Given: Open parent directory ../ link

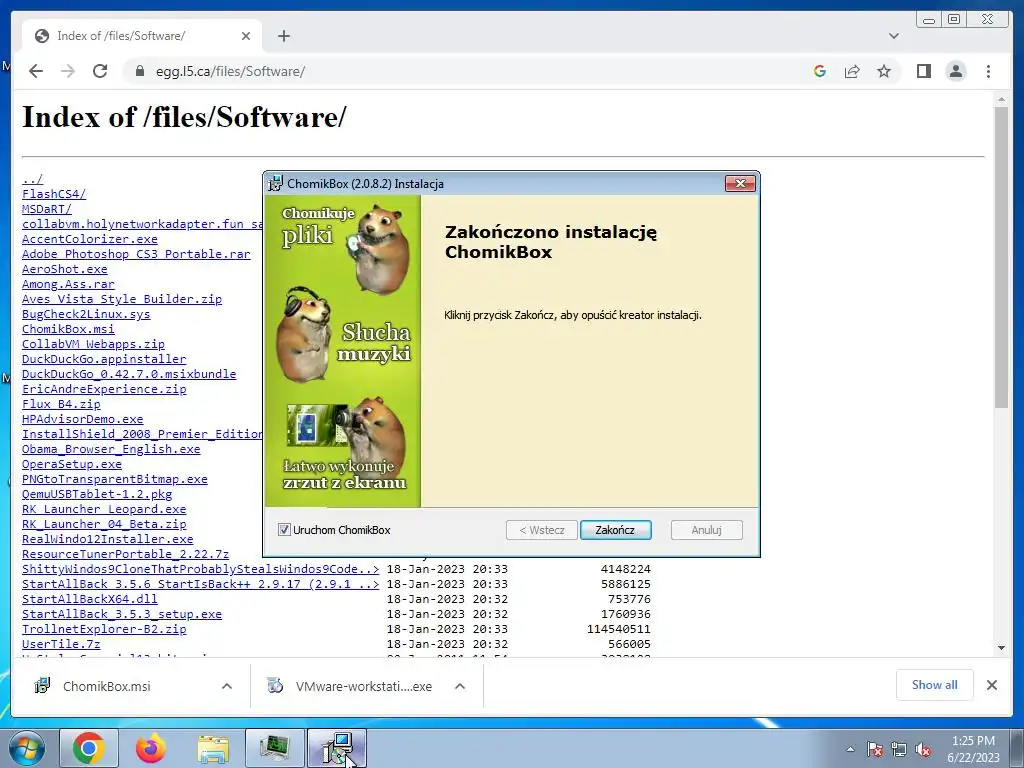Looking at the screenshot, I should pyautogui.click(x=32, y=179).
